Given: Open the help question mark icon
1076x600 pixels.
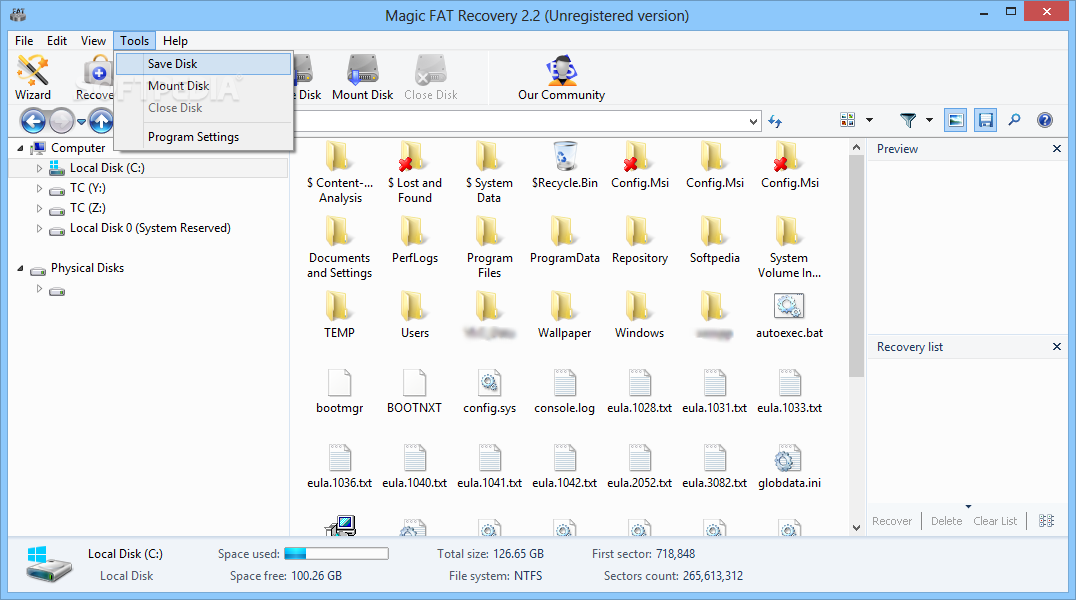Looking at the screenshot, I should pyautogui.click(x=1044, y=120).
